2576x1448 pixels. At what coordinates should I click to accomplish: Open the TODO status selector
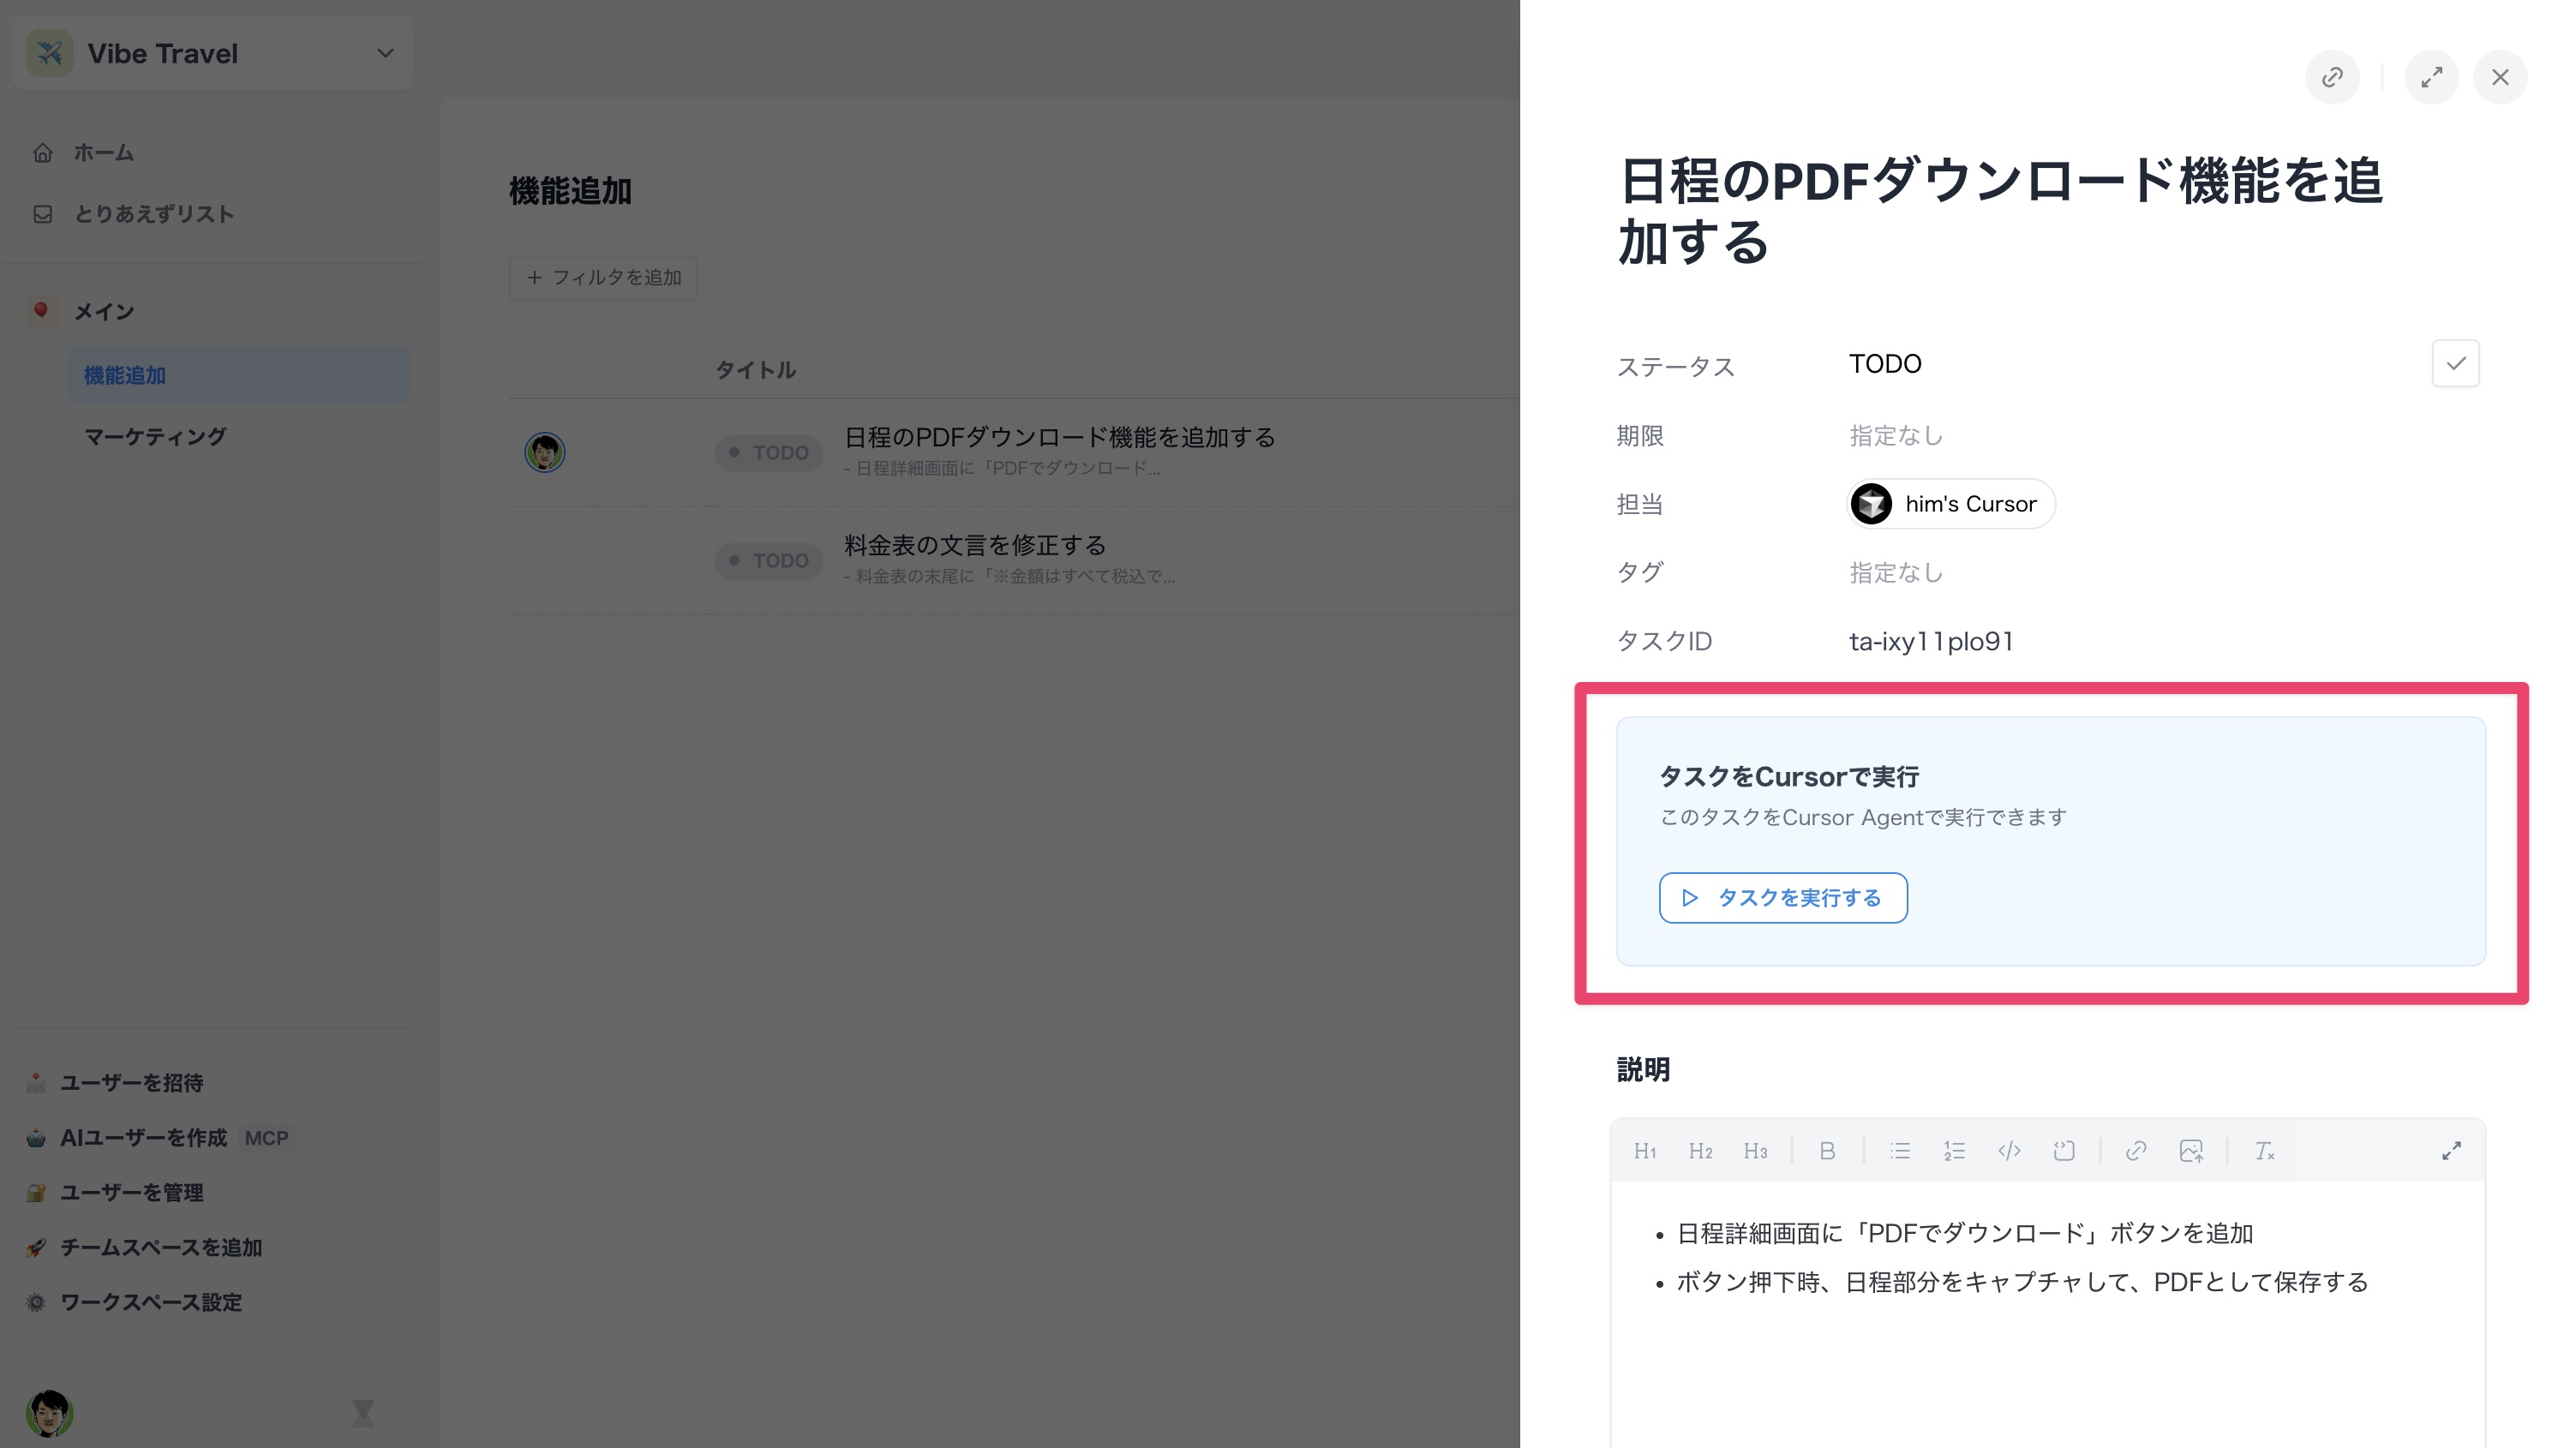pos(1885,364)
